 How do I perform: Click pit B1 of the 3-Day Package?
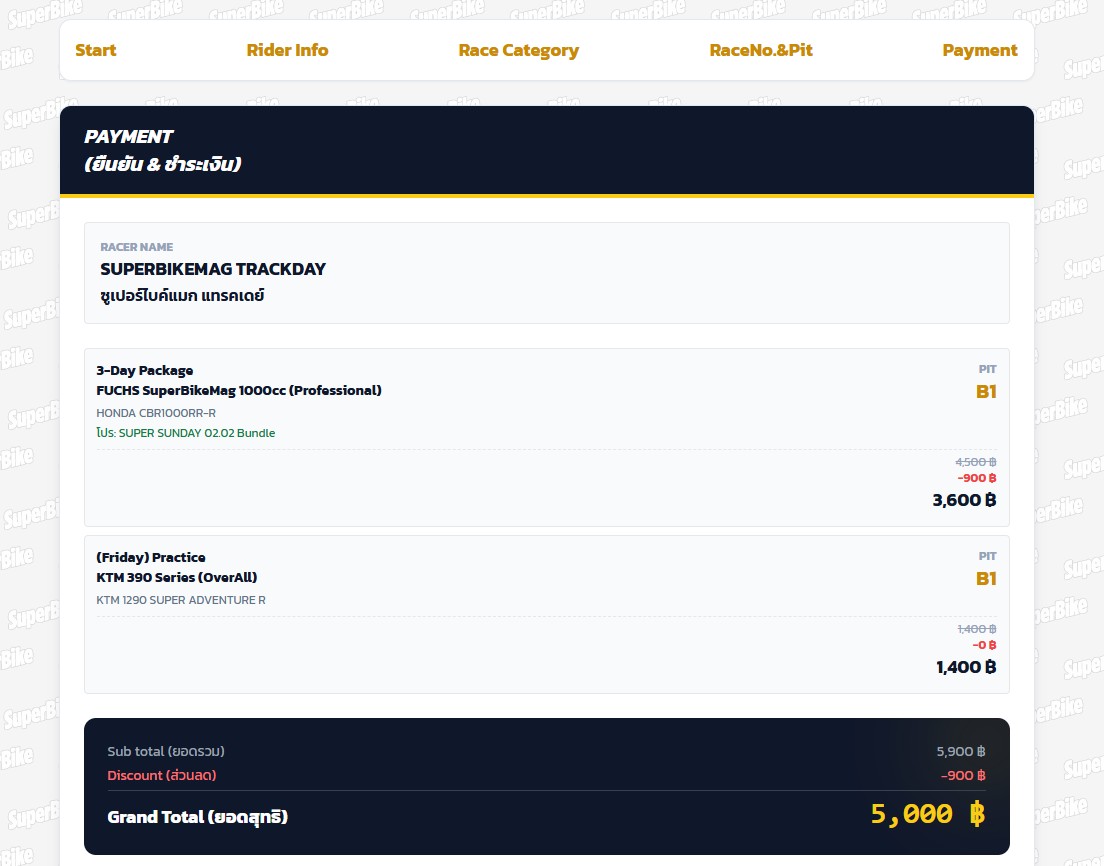tap(986, 392)
